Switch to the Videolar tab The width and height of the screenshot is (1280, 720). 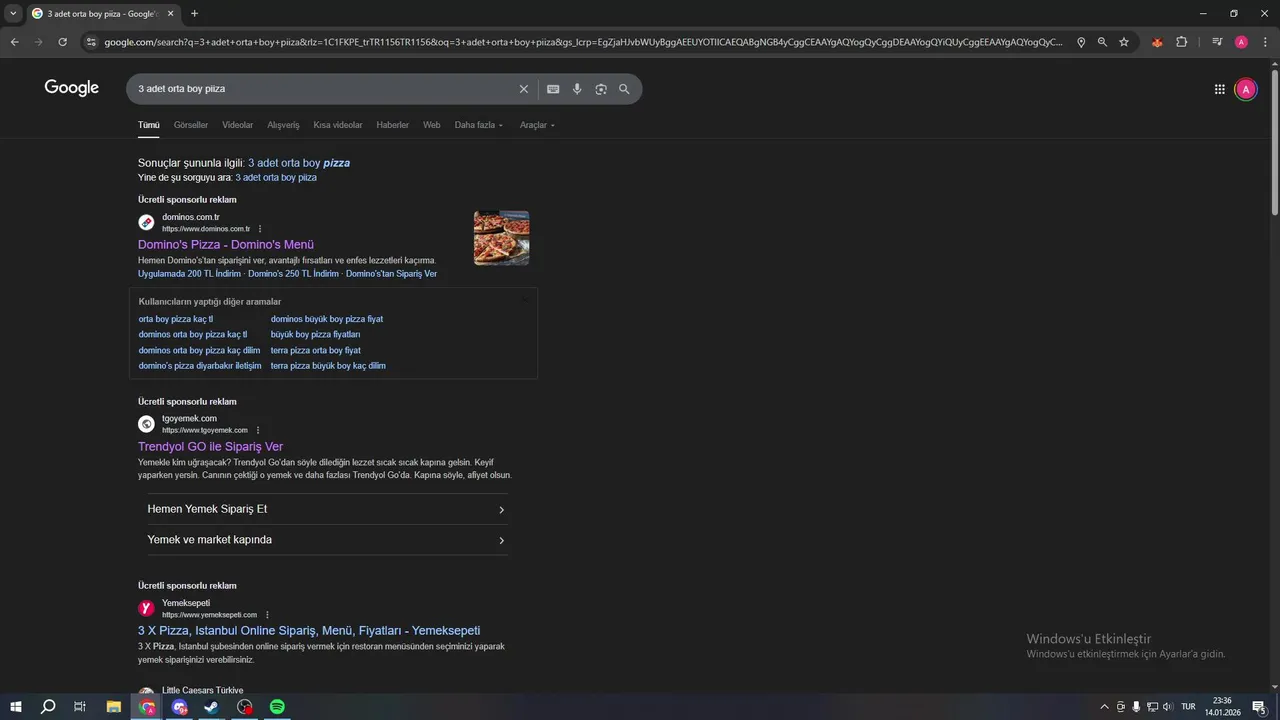(x=238, y=125)
